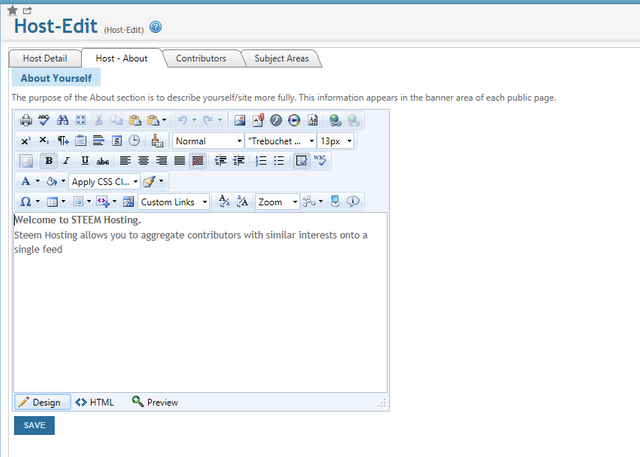Screen dimensions: 640x457
Task: Open the Hyperlink Manager globe icon
Action: [x=336, y=120]
